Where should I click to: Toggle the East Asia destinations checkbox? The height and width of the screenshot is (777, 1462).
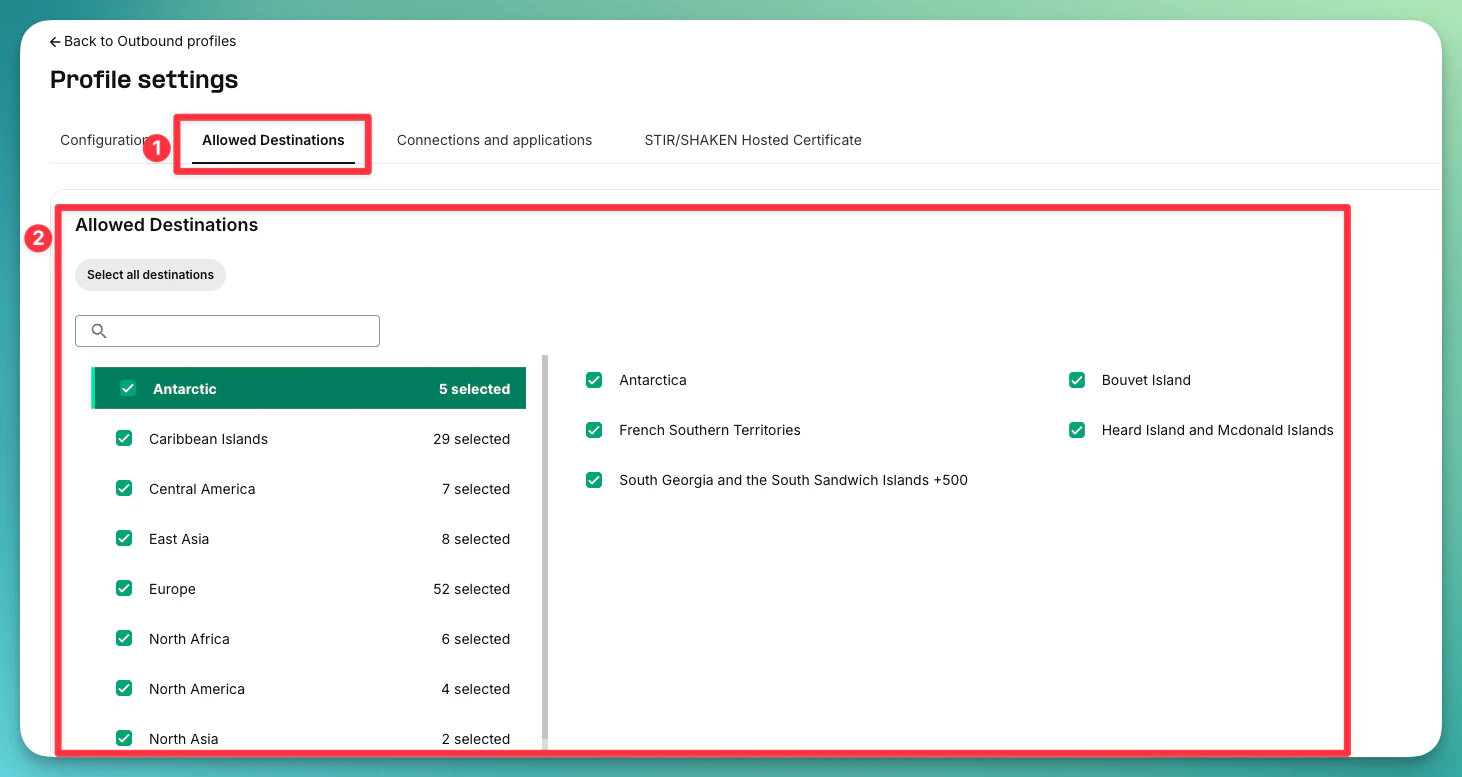pyautogui.click(x=123, y=538)
